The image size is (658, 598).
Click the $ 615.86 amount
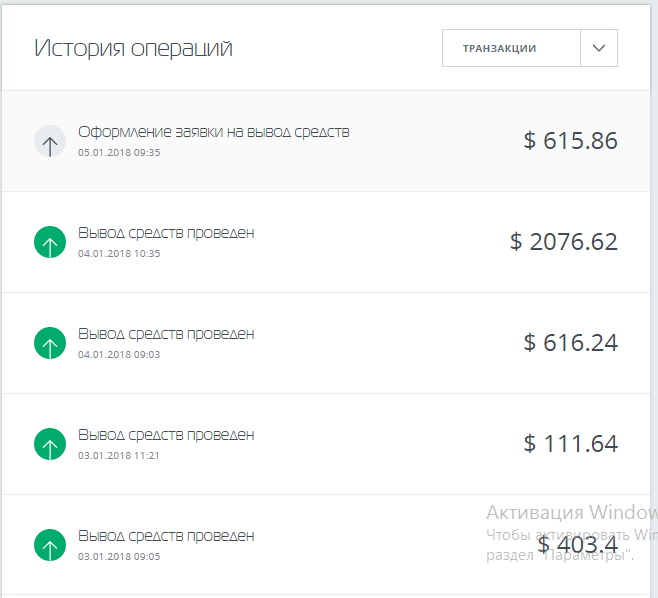click(570, 141)
